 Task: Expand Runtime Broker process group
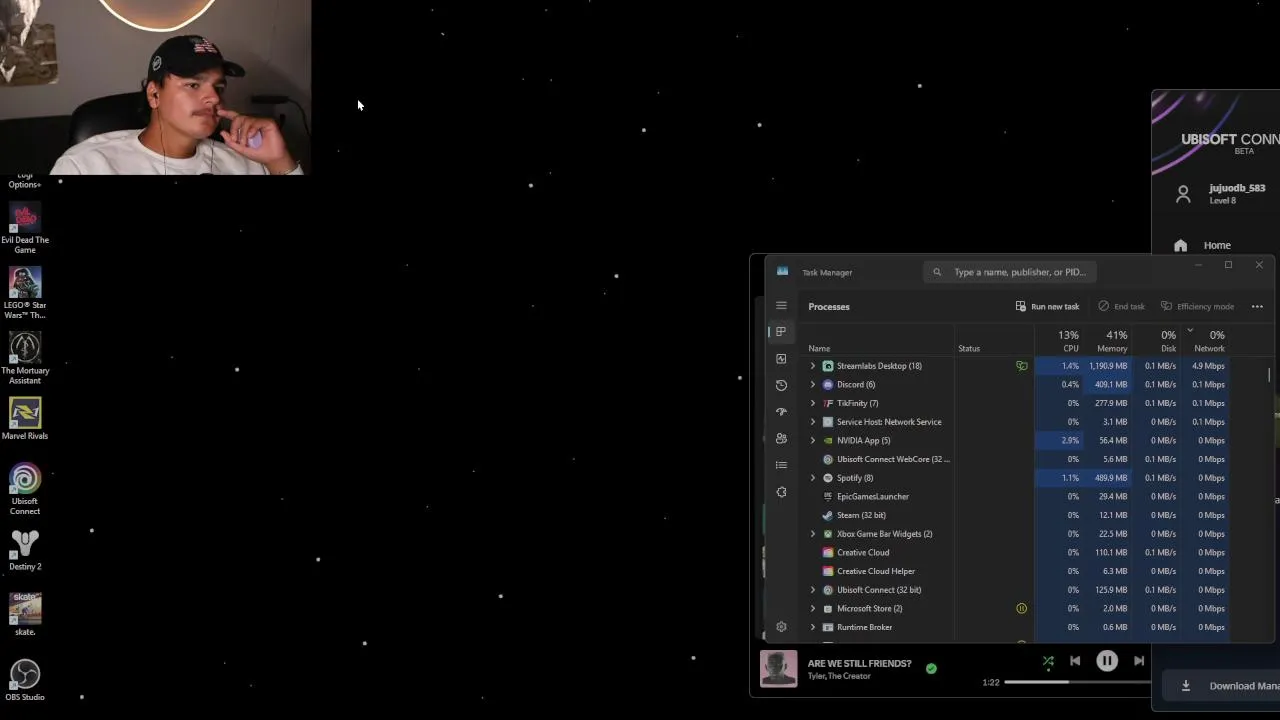812,627
